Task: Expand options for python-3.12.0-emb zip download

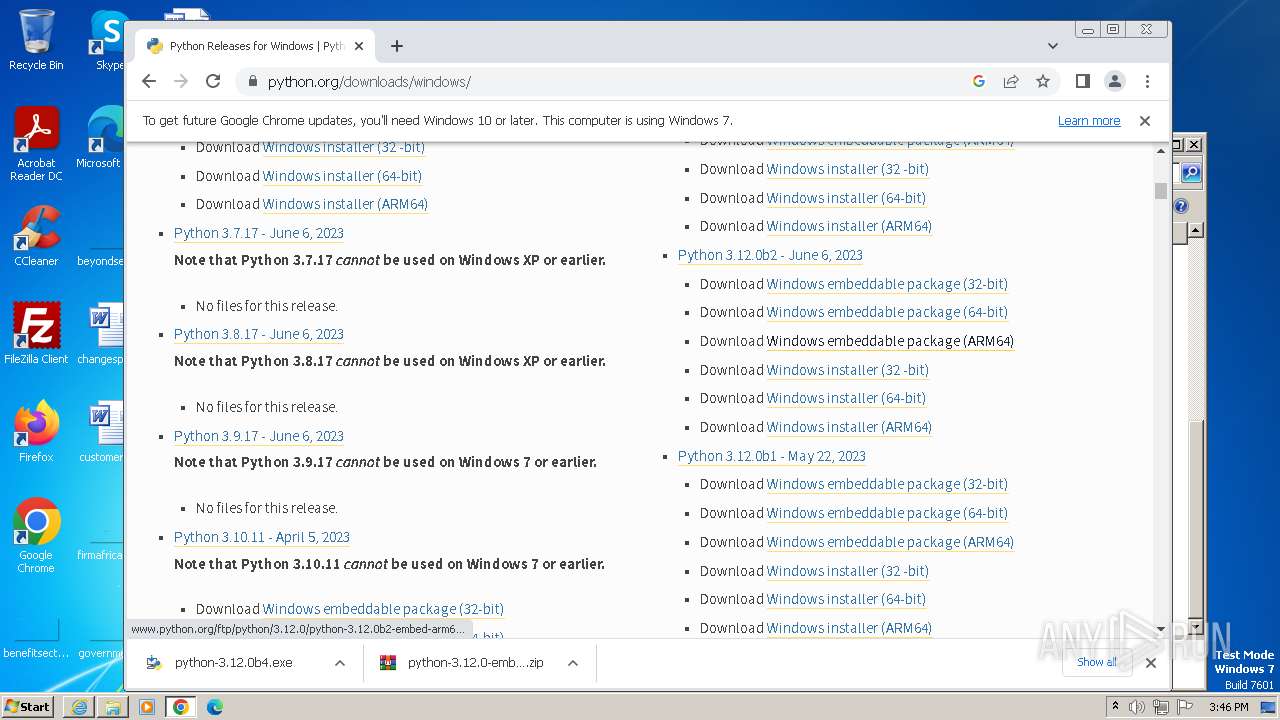Action: (x=573, y=663)
